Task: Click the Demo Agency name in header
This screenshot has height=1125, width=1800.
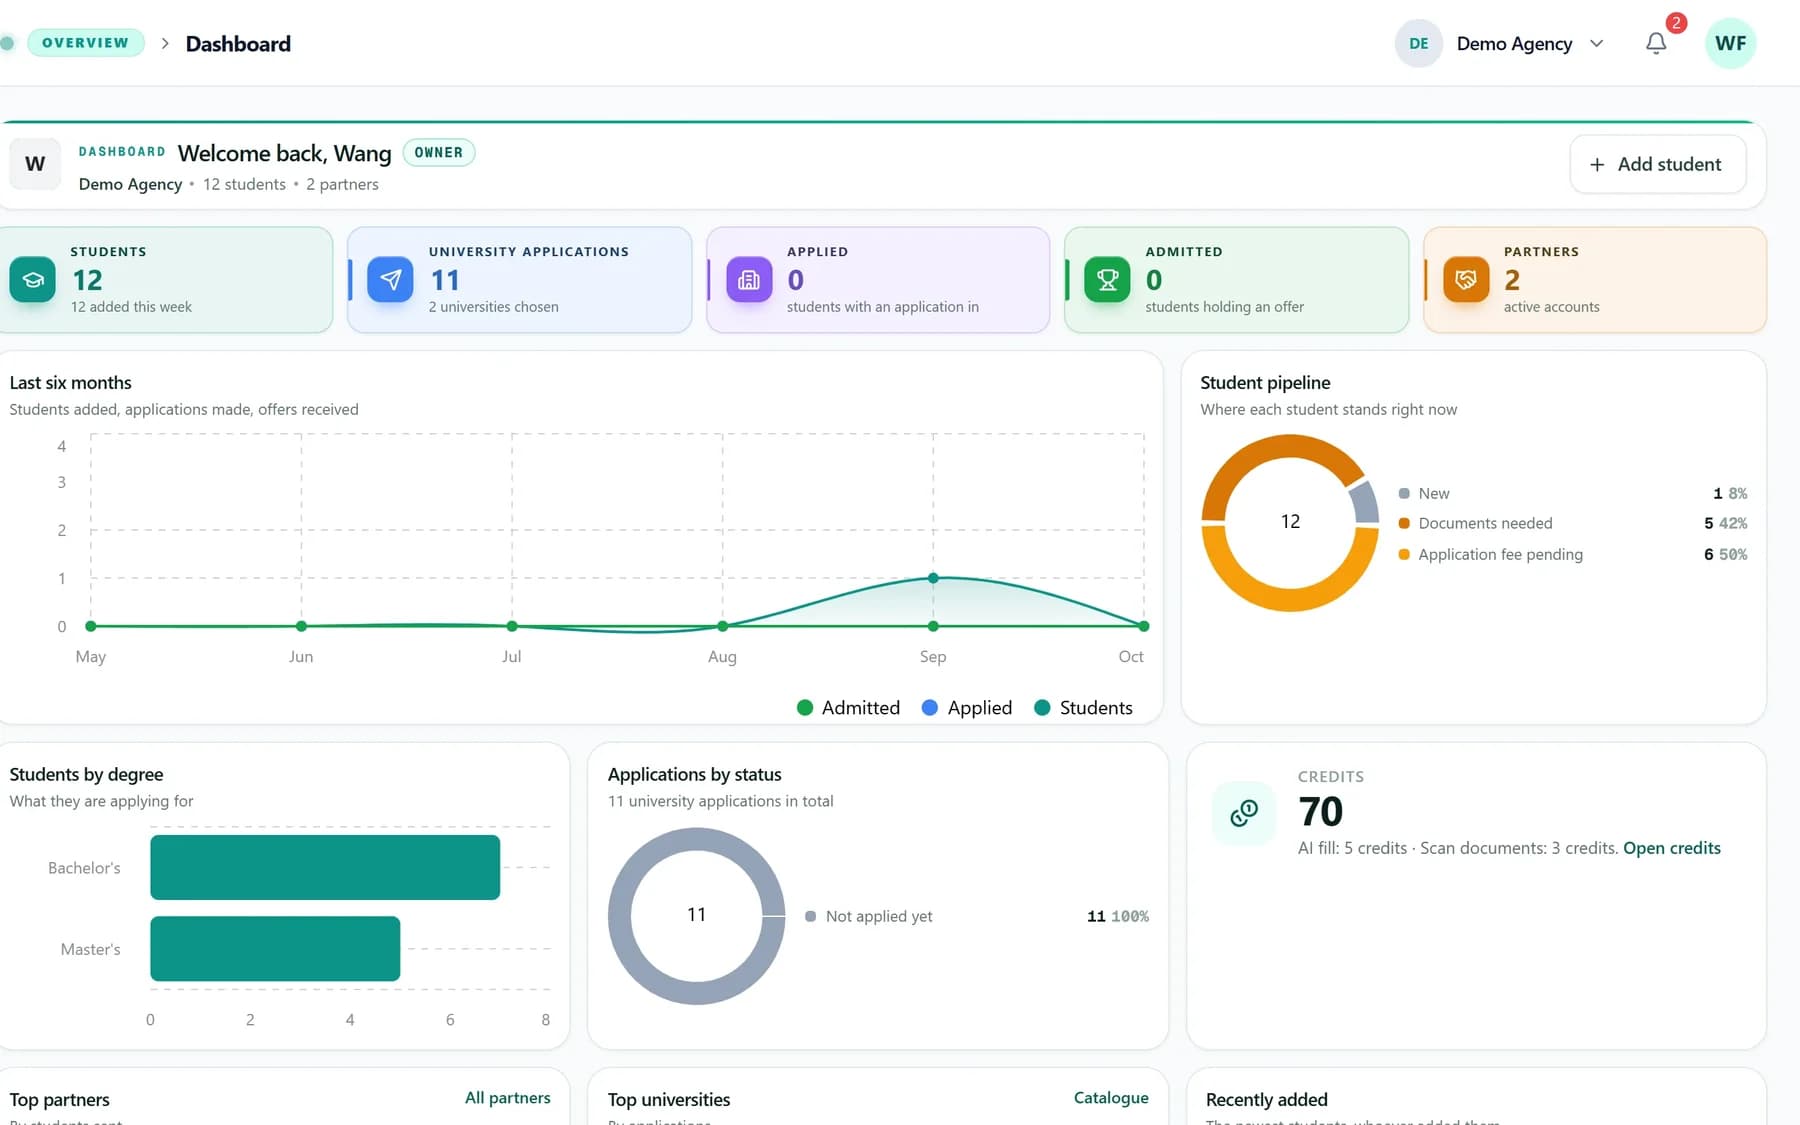Action: (1514, 44)
